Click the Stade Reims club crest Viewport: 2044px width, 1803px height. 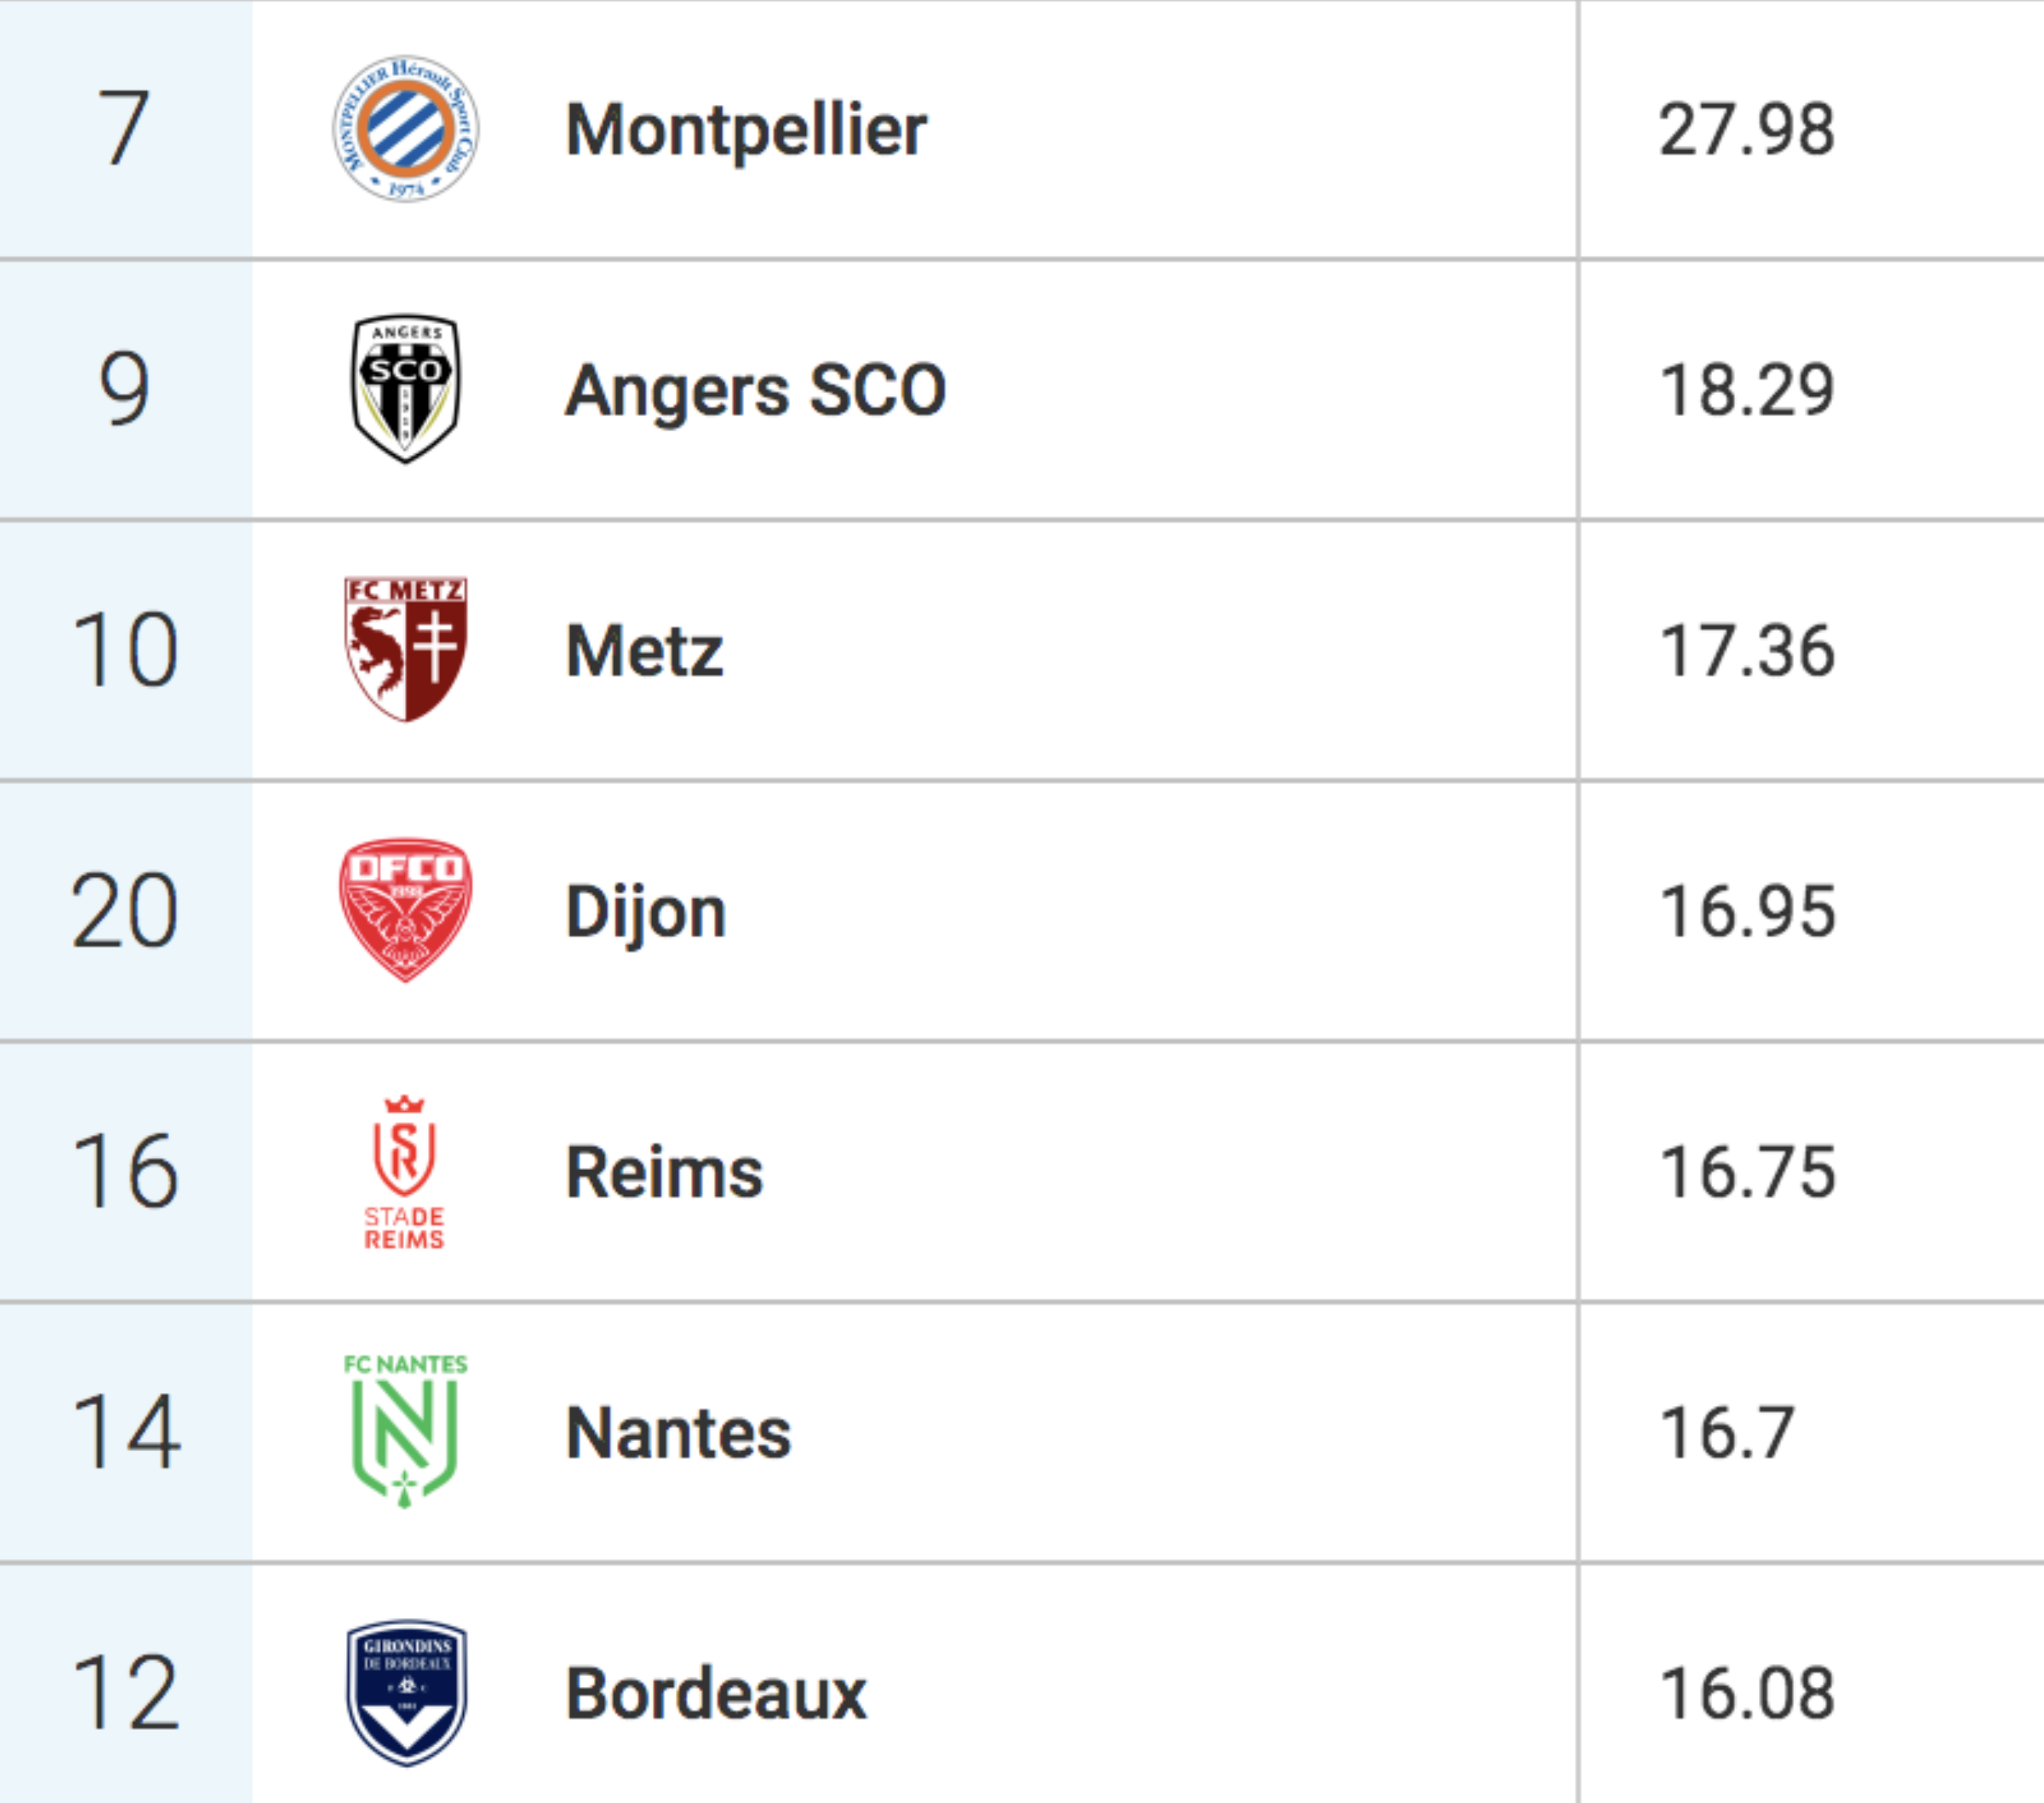point(404,1172)
